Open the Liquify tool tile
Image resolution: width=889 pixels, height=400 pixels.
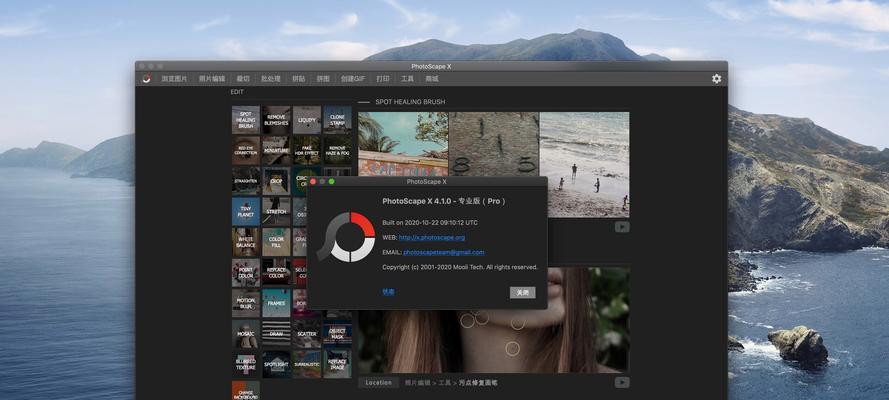coord(307,120)
